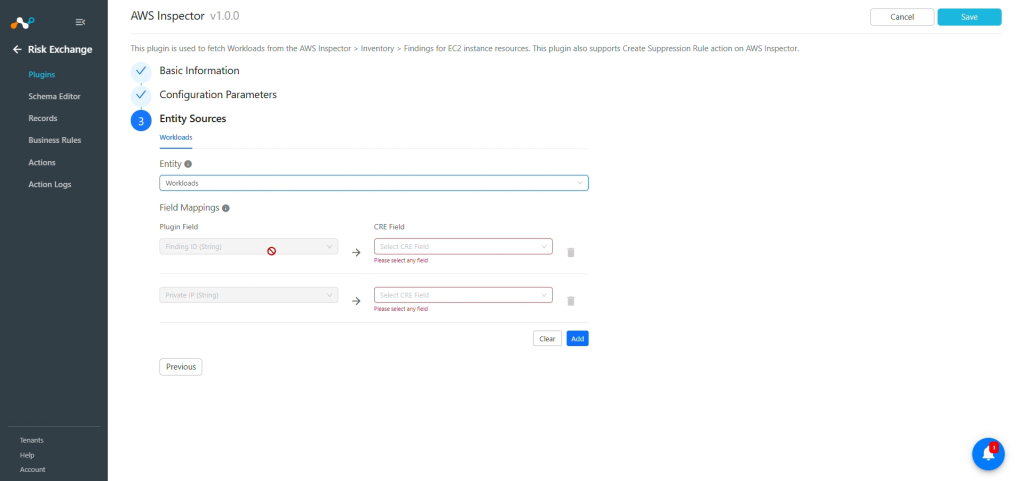Screen dimensions: 1024x481
Task: Delete the Finding ID field mapping row
Action: [571, 252]
